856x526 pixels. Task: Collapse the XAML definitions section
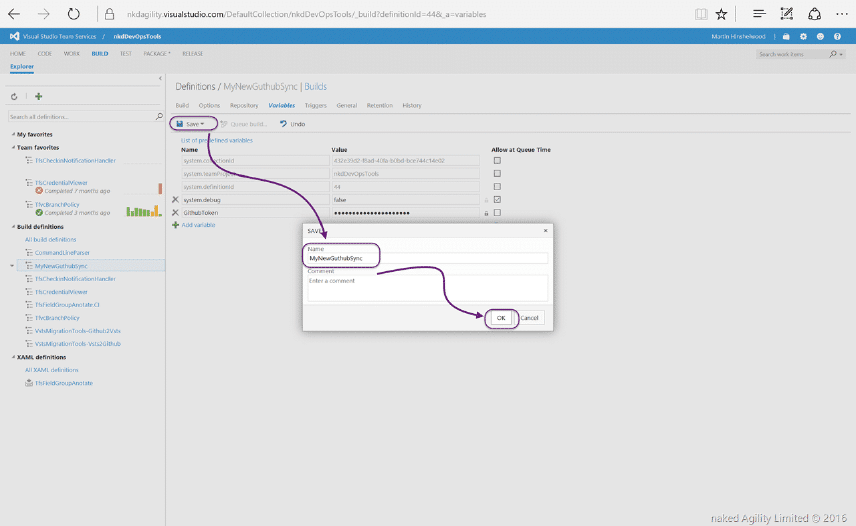[13, 357]
